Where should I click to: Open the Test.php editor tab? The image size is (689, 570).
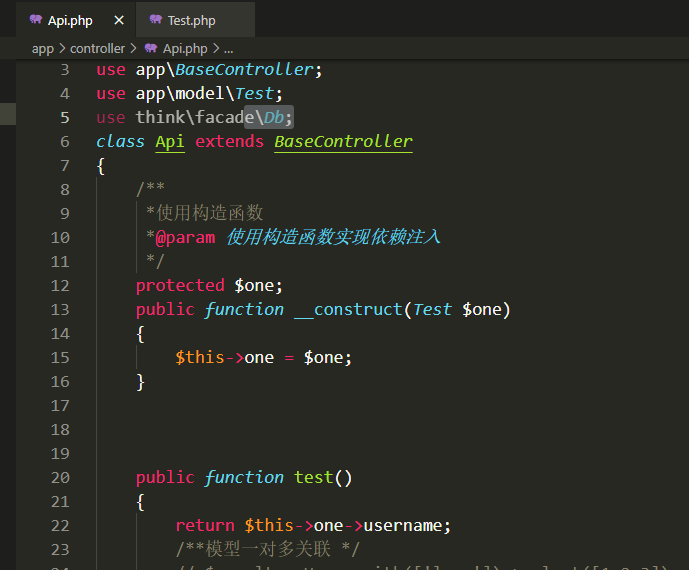pyautogui.click(x=195, y=20)
